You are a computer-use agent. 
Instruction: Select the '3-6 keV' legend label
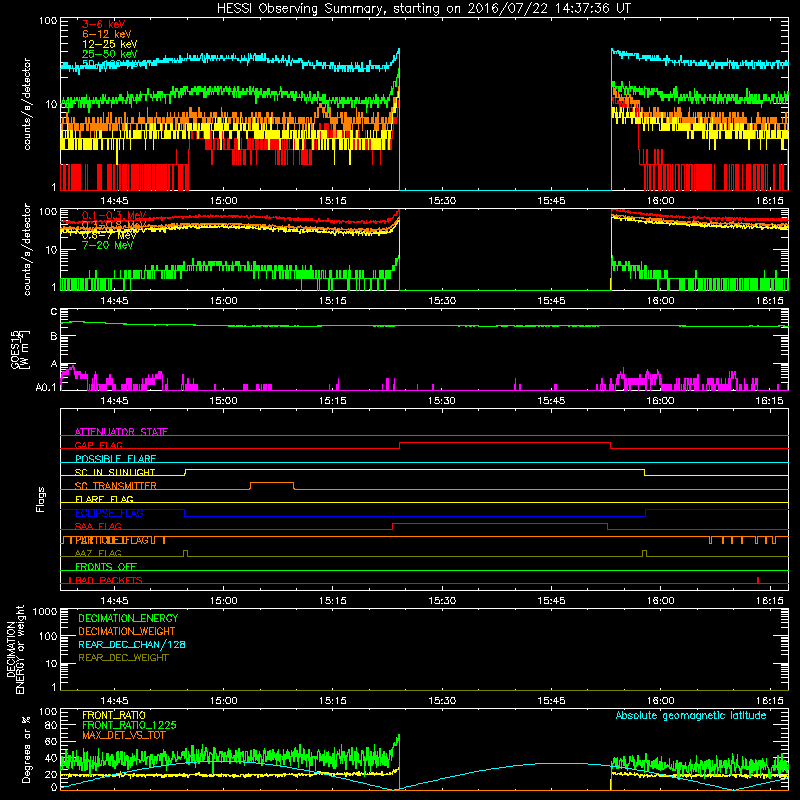tap(104, 24)
